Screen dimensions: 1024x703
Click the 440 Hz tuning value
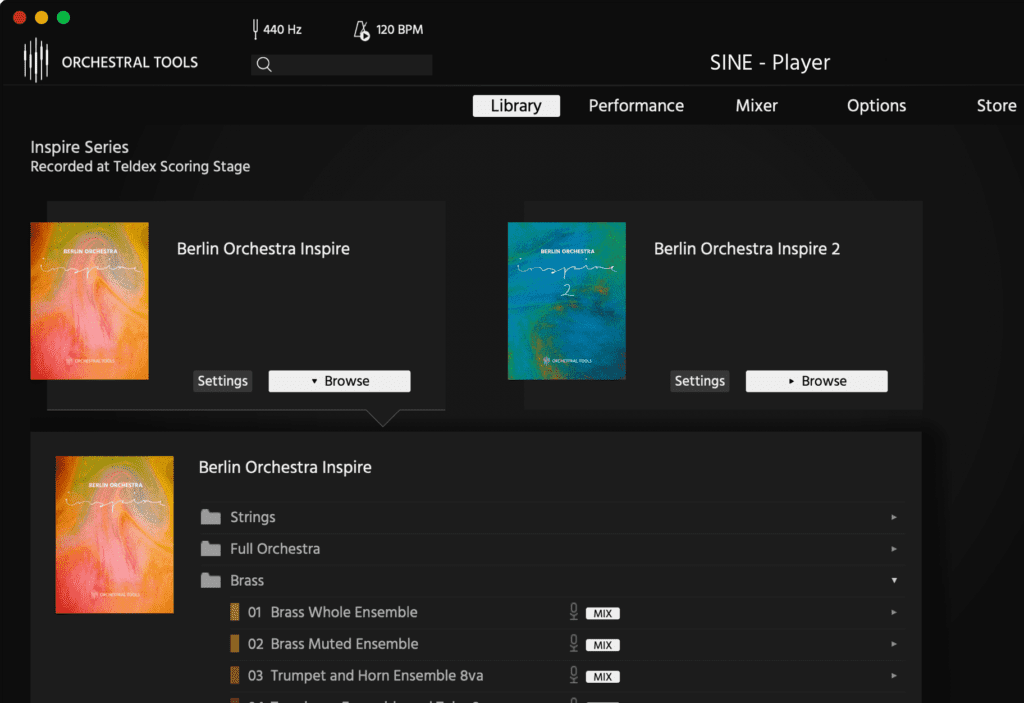[x=282, y=30]
